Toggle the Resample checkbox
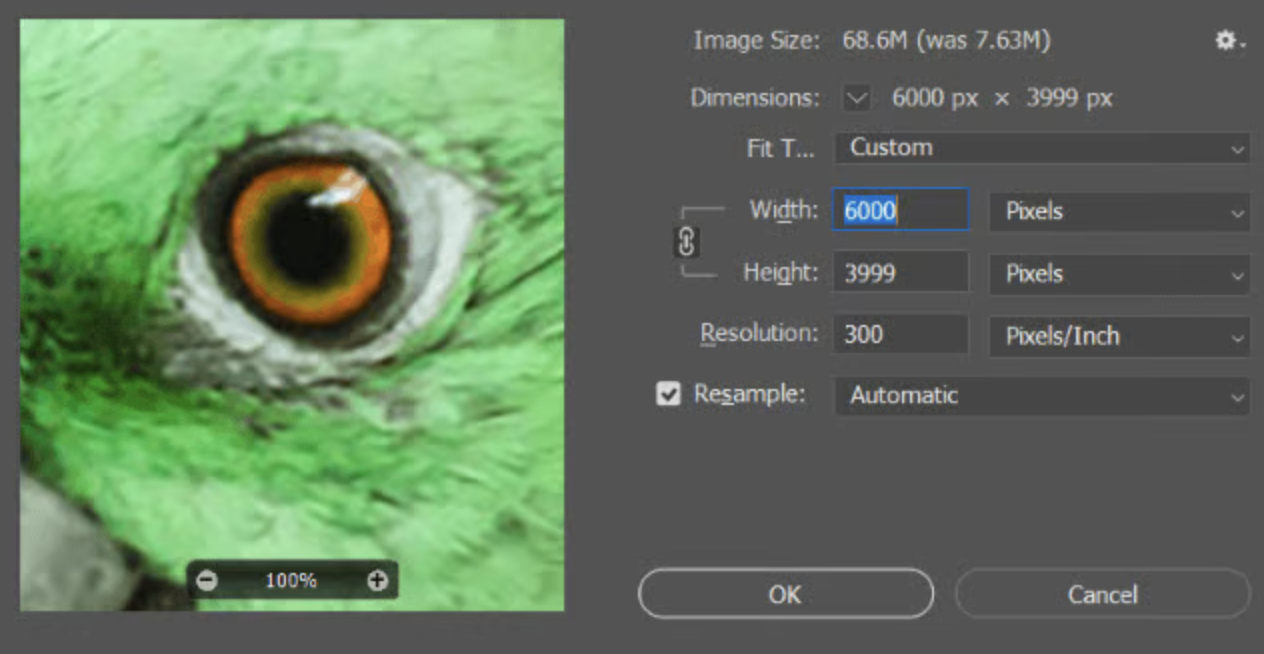This screenshot has height=654, width=1264. [668, 394]
